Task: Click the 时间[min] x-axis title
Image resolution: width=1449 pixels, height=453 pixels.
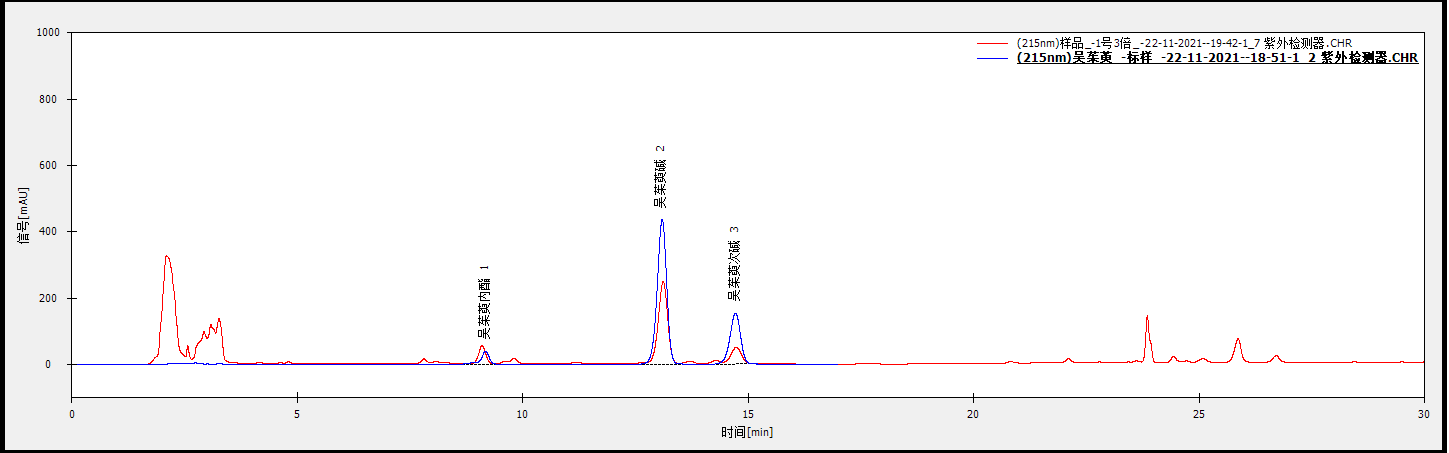Action: tap(747, 432)
